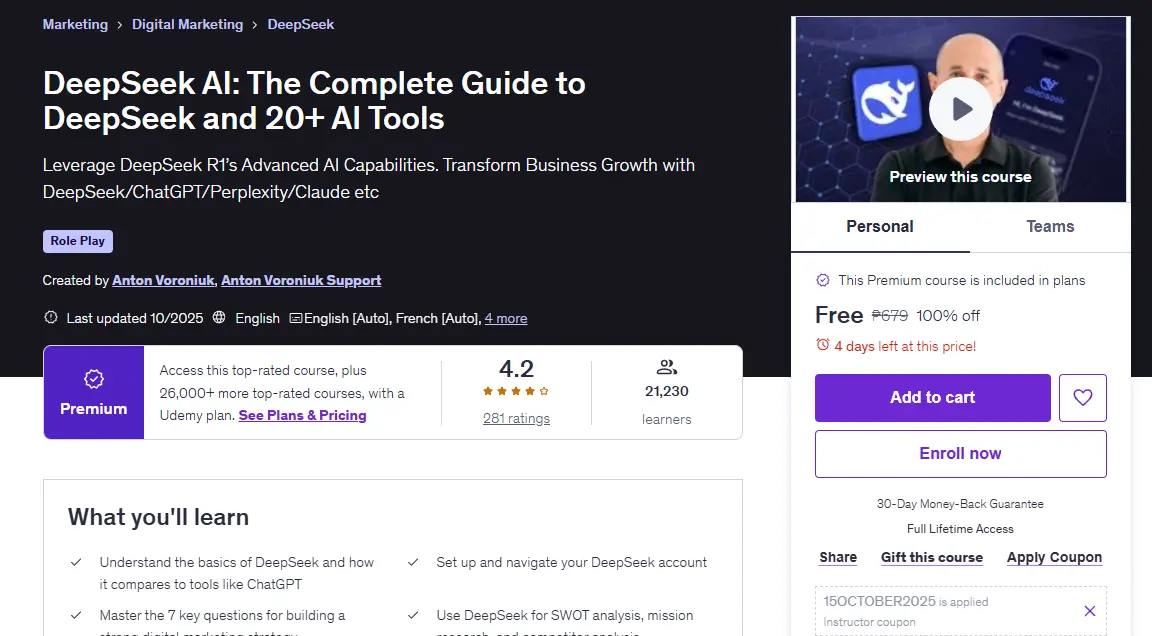Open See Plans & Pricing link

pos(302,415)
